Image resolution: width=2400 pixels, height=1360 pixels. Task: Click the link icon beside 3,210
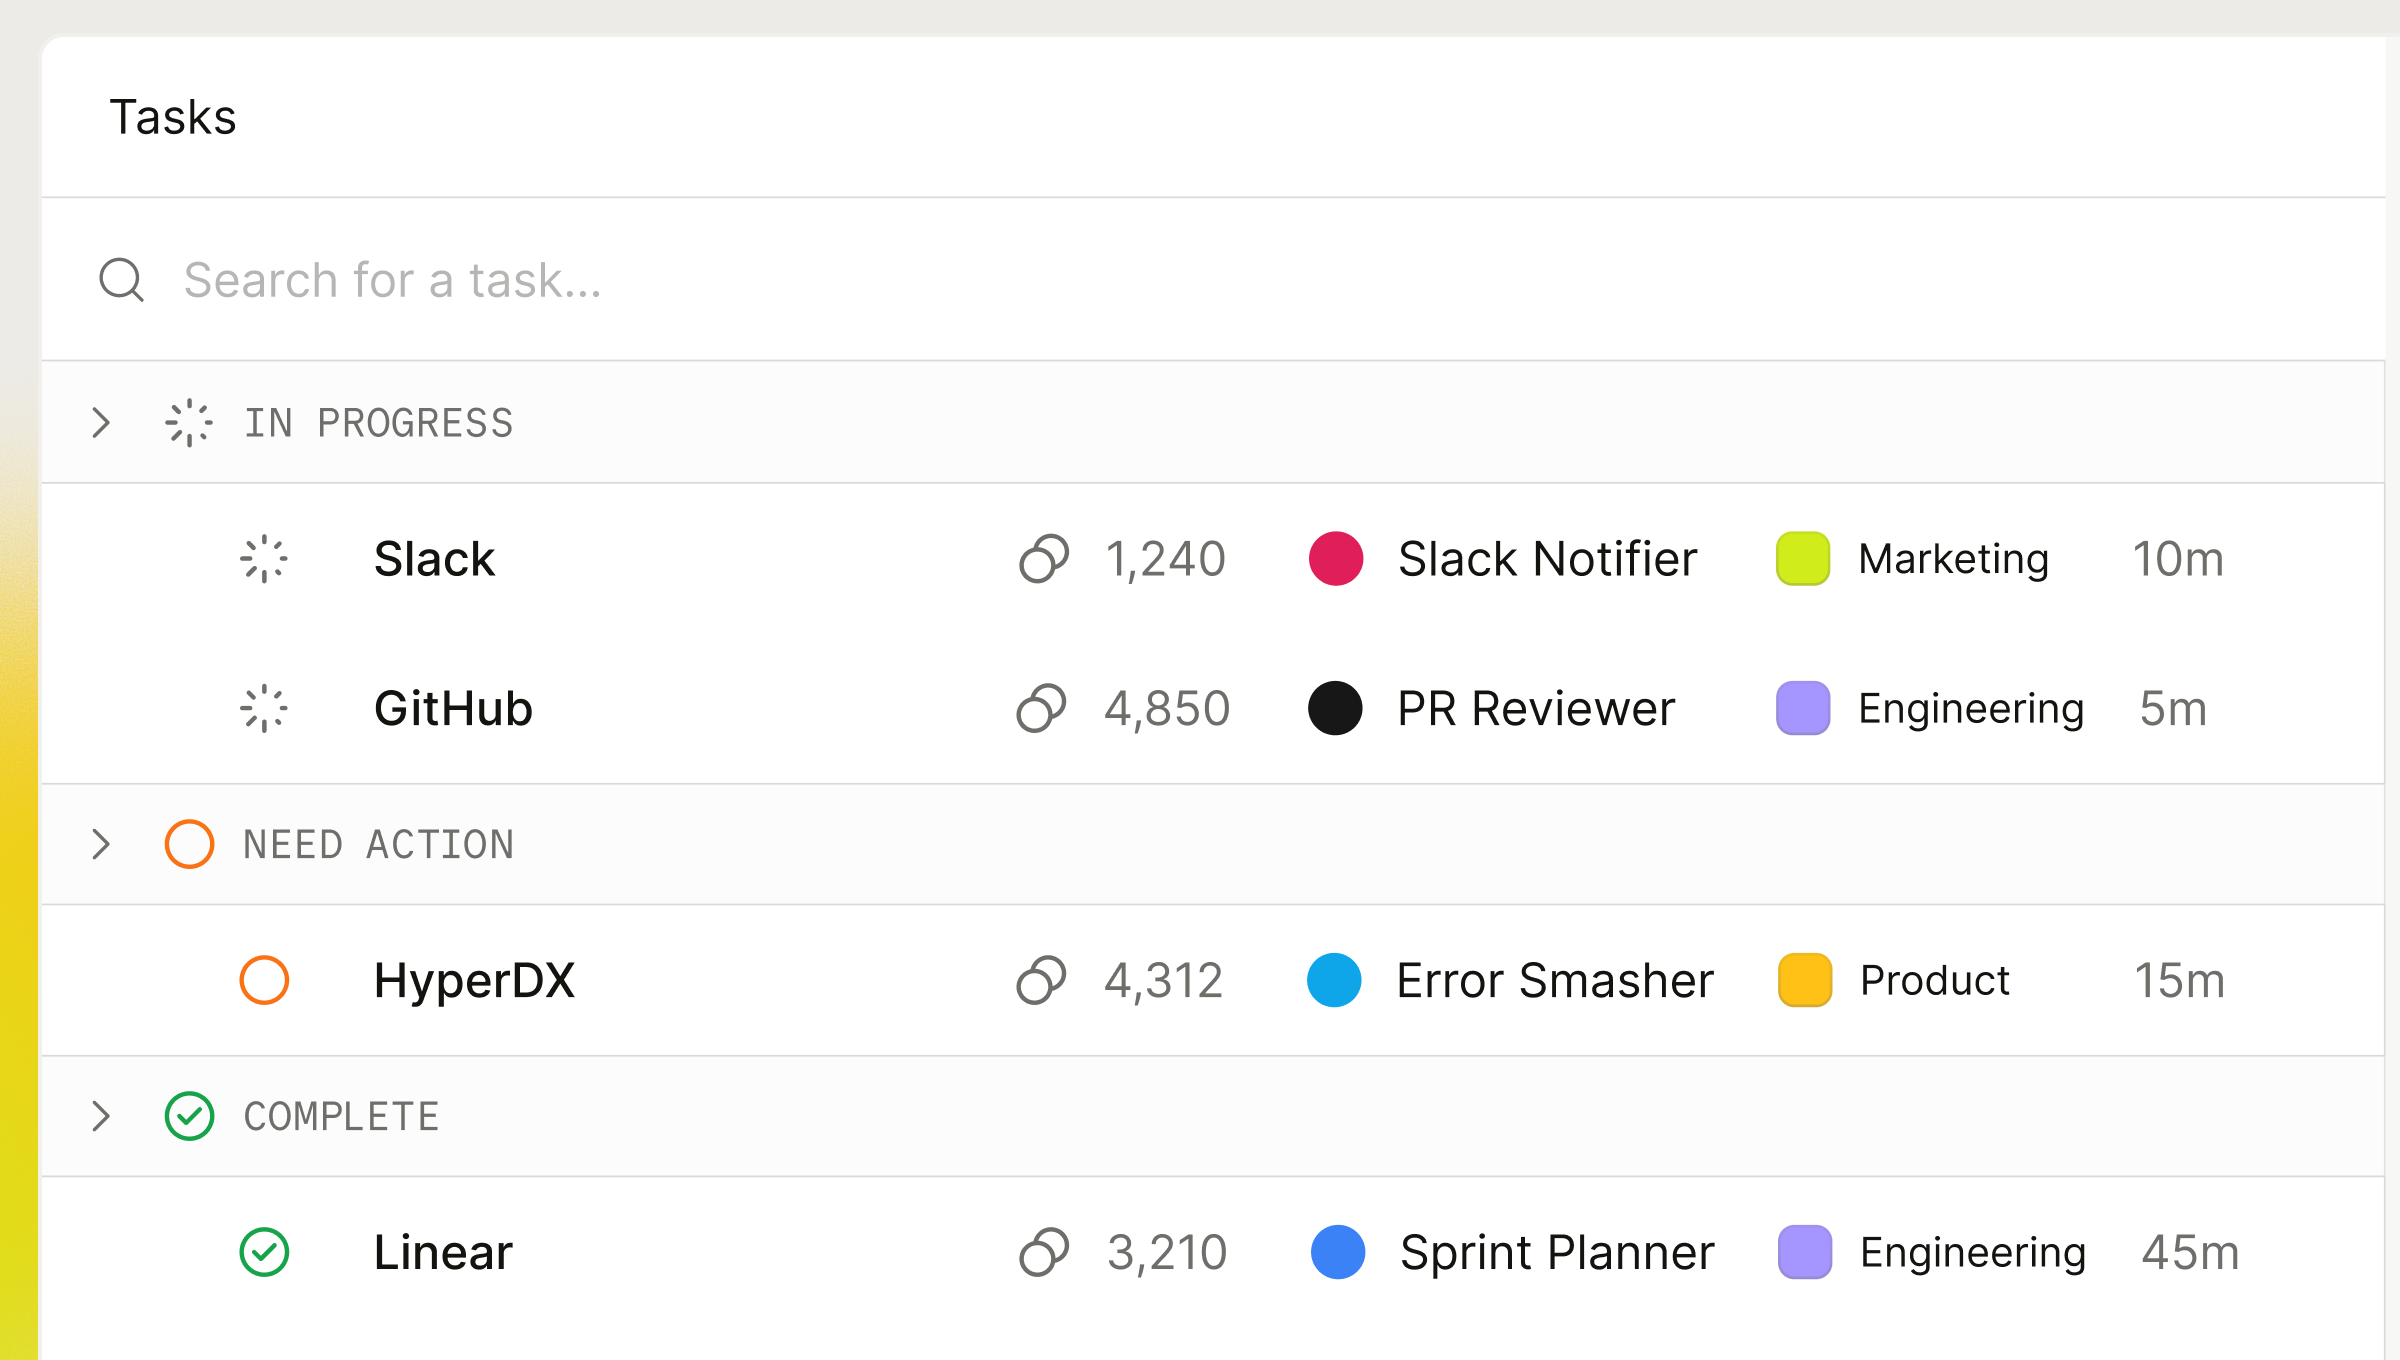1044,1252
